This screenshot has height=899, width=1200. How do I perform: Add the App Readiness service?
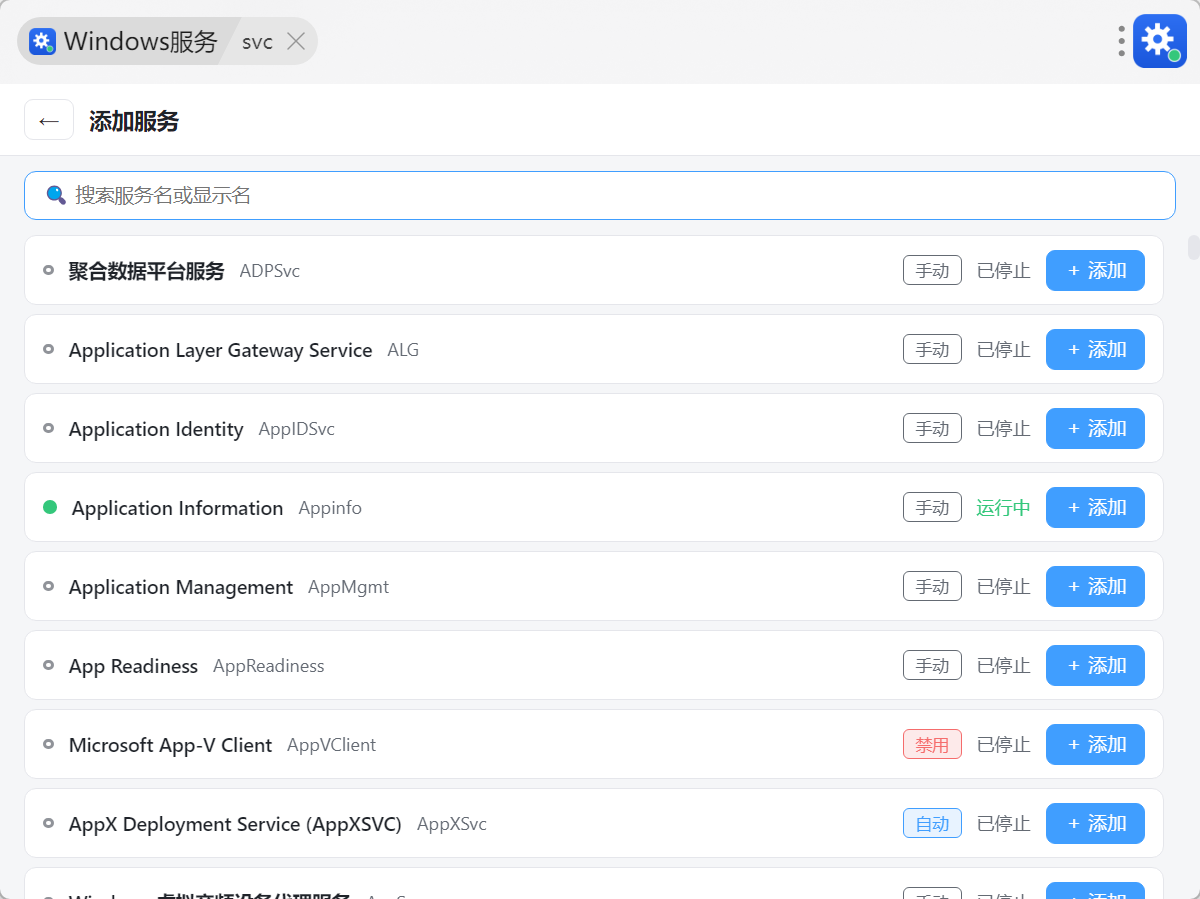pyautogui.click(x=1095, y=665)
